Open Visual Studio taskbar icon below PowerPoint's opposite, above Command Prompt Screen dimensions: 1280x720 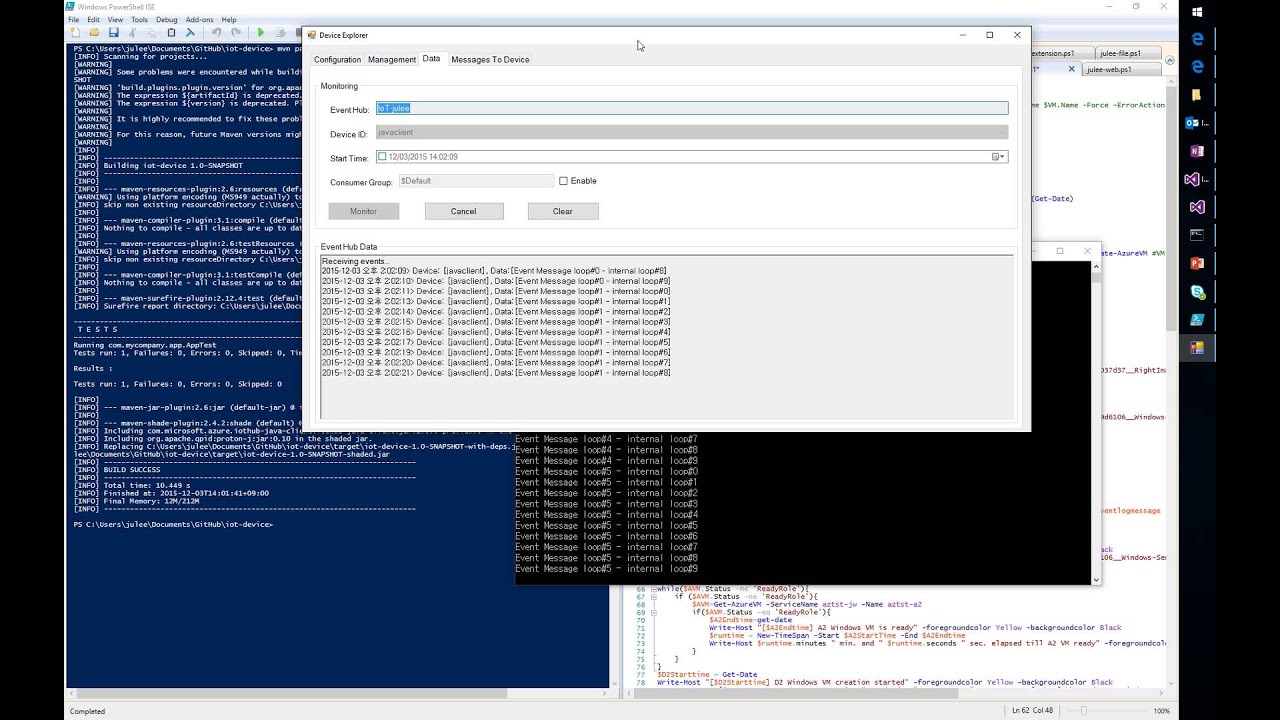point(1196,207)
